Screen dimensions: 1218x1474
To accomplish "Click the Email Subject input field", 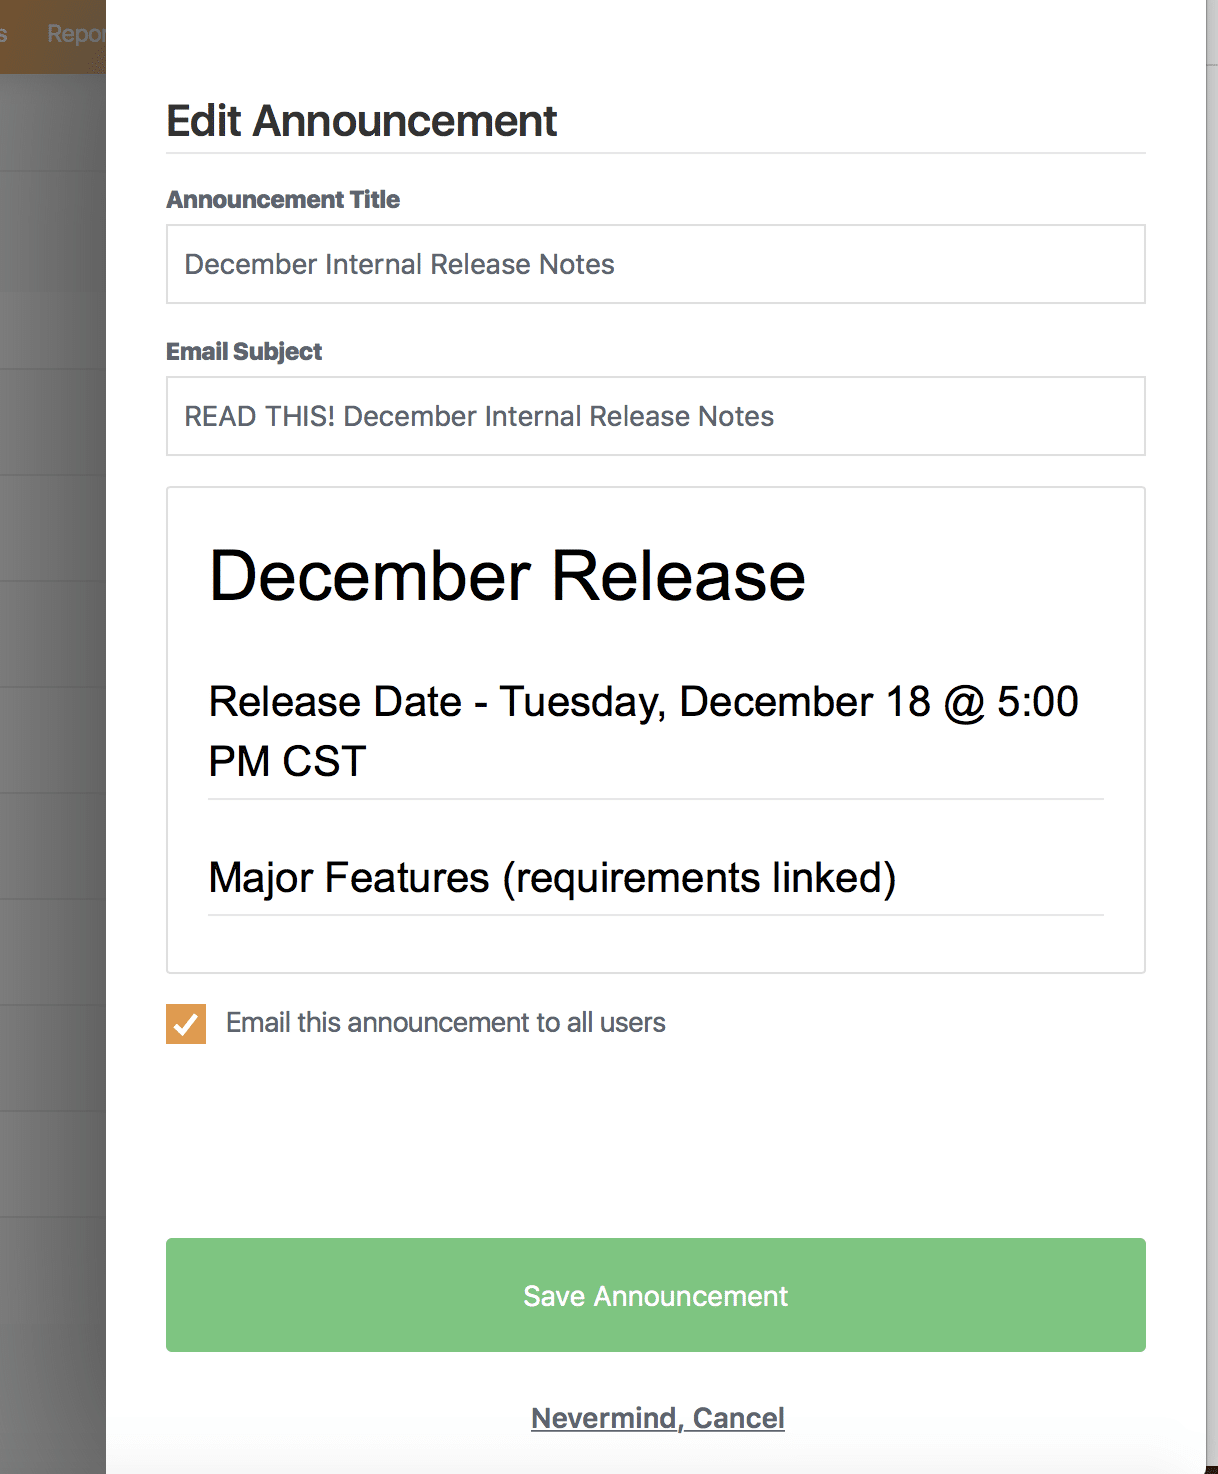I will 655,416.
